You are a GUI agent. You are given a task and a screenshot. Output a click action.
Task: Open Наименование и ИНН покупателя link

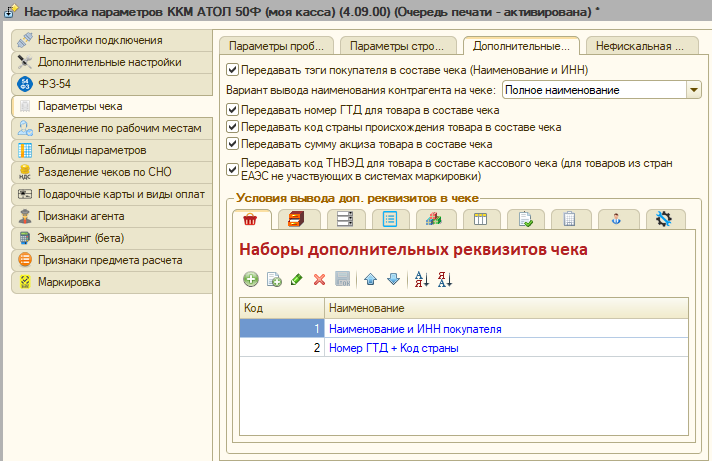point(415,329)
